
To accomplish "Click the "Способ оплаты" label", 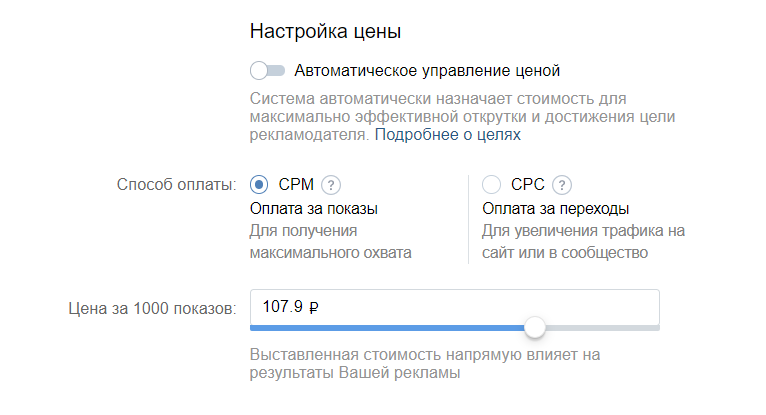I will click(x=176, y=185).
